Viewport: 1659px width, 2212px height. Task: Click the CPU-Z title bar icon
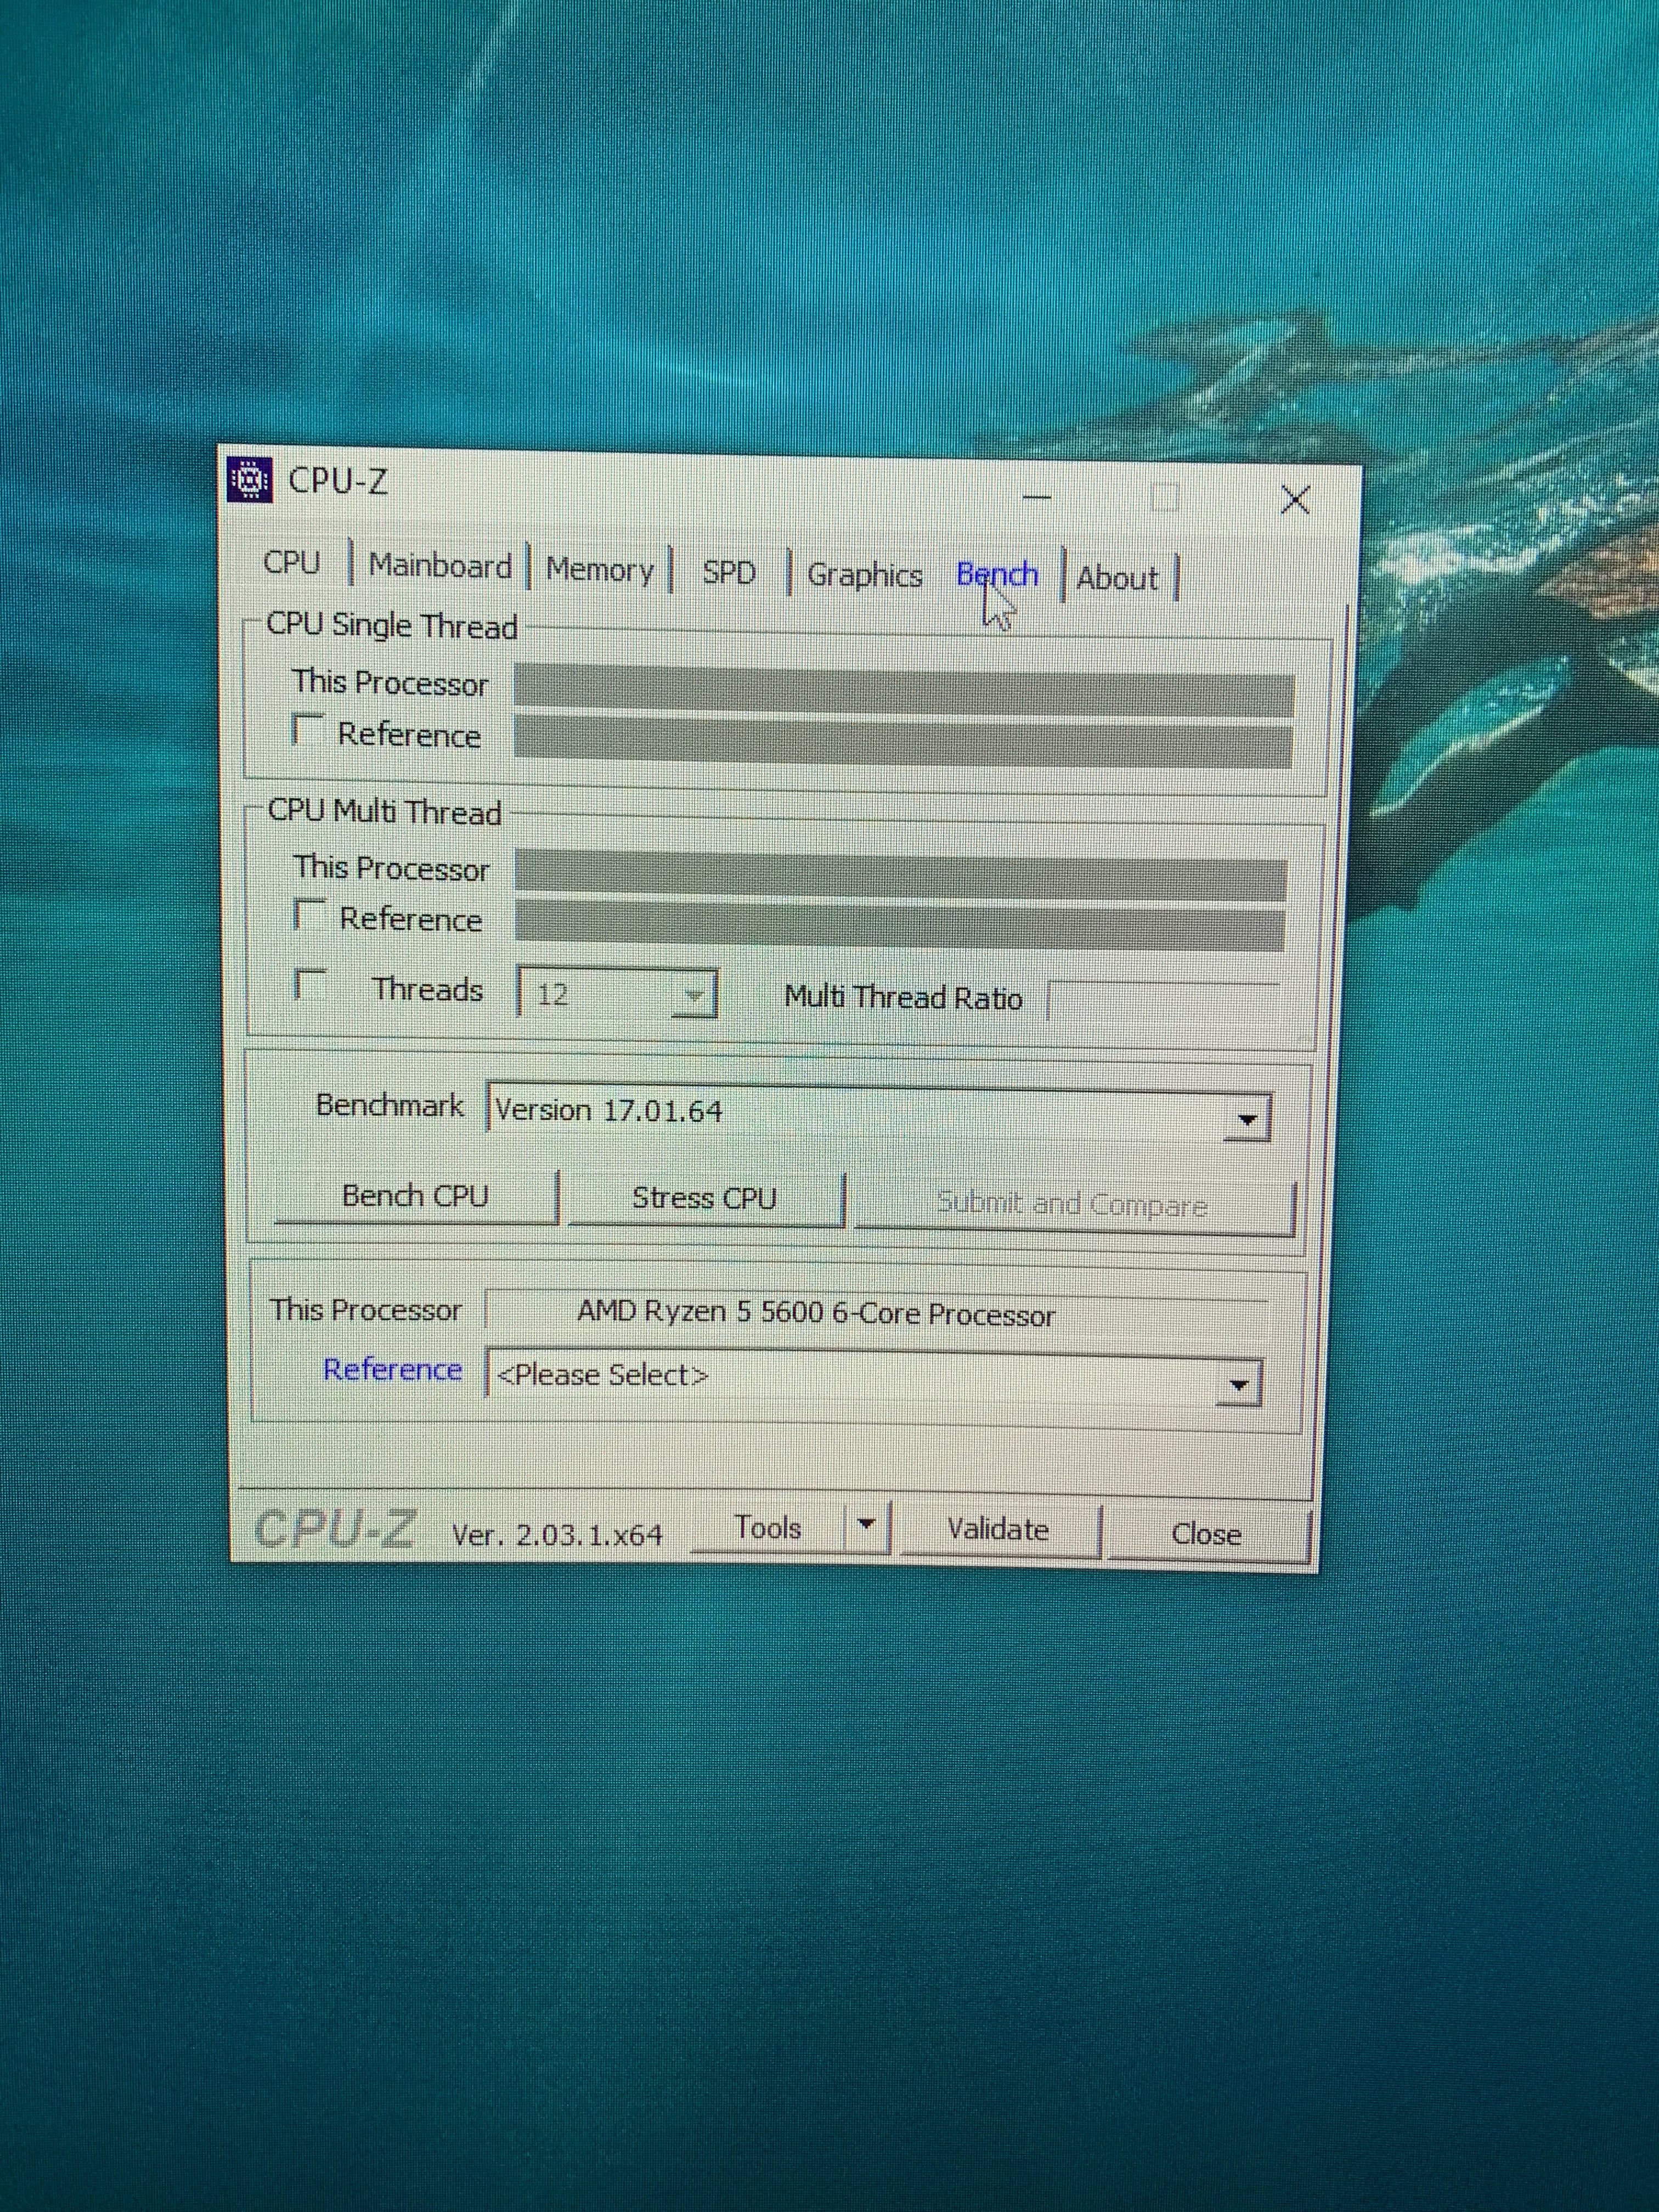[x=250, y=480]
